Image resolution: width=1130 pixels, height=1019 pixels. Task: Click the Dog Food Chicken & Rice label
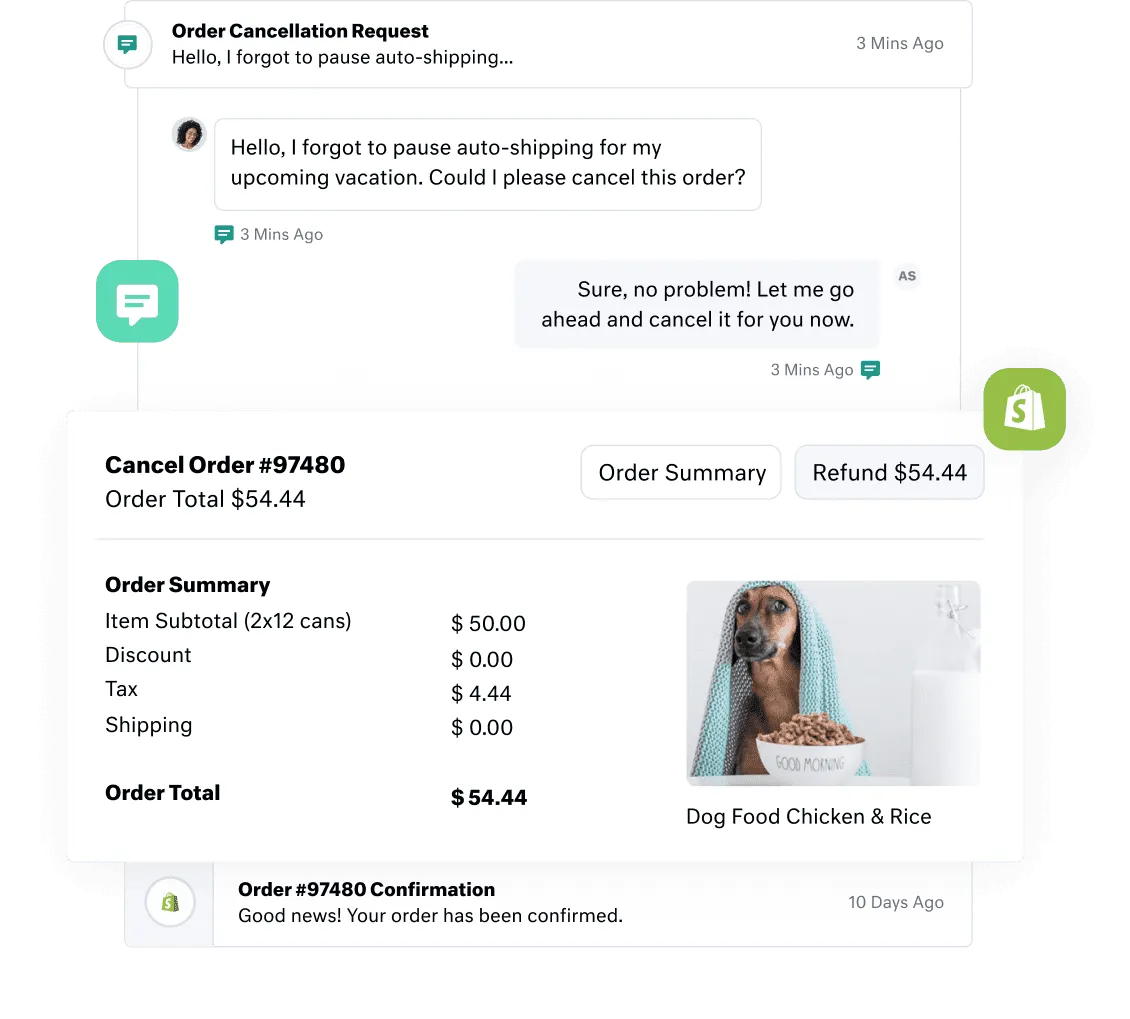coord(809,816)
